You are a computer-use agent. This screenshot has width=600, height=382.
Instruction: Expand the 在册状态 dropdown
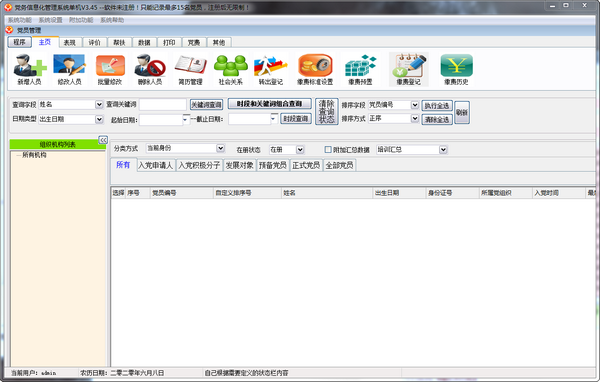coord(300,150)
